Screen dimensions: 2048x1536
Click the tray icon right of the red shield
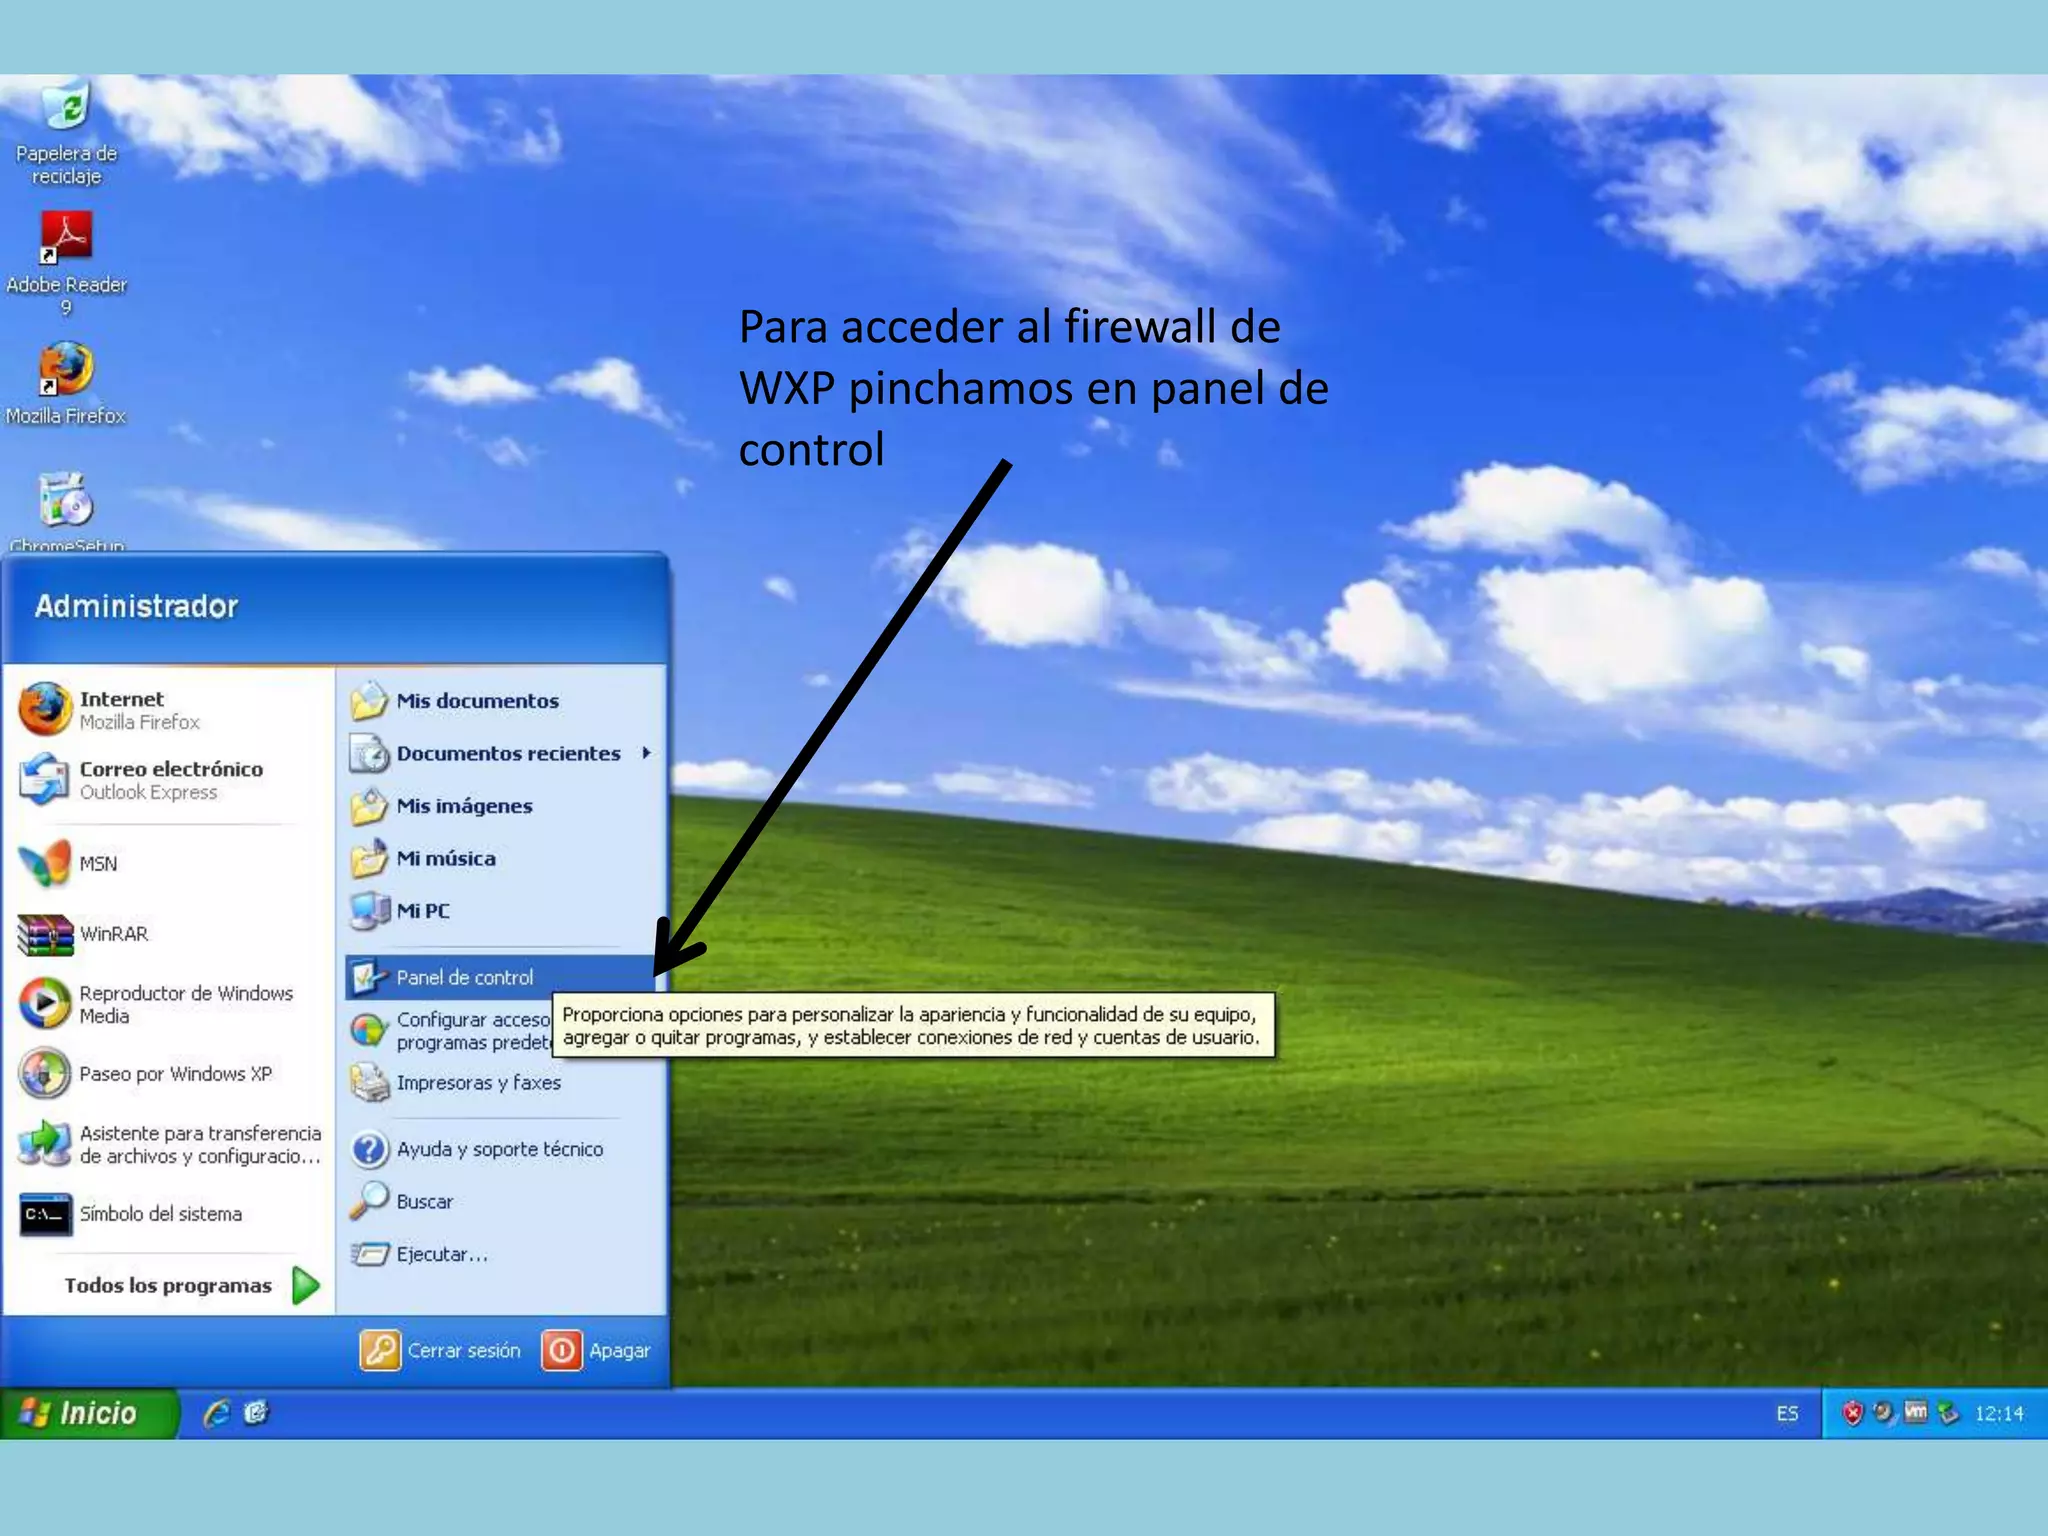(x=1884, y=1412)
